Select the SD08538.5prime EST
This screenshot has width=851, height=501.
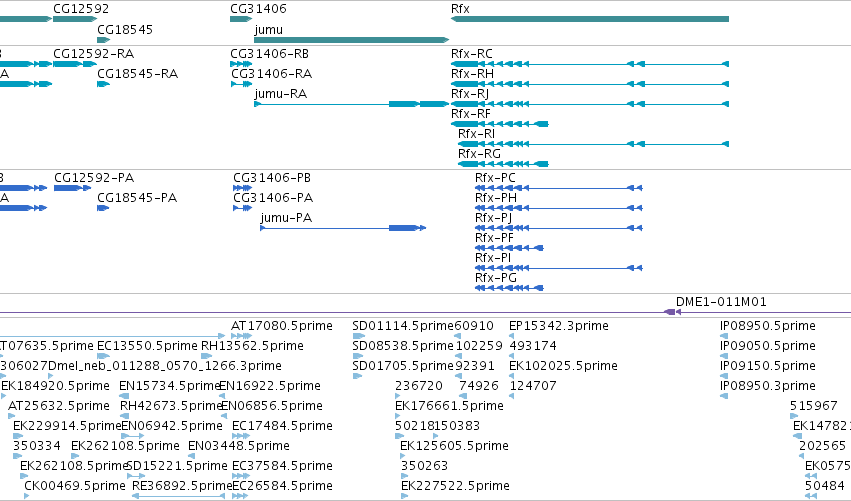coord(358,356)
